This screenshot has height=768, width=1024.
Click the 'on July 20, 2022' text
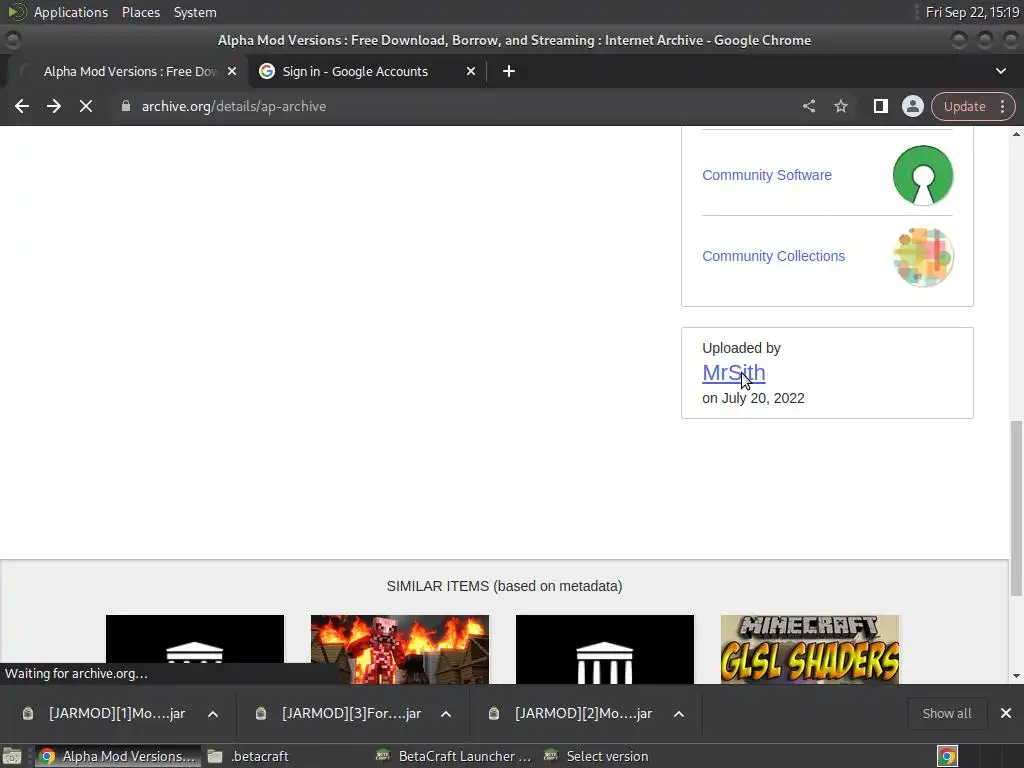pos(753,398)
